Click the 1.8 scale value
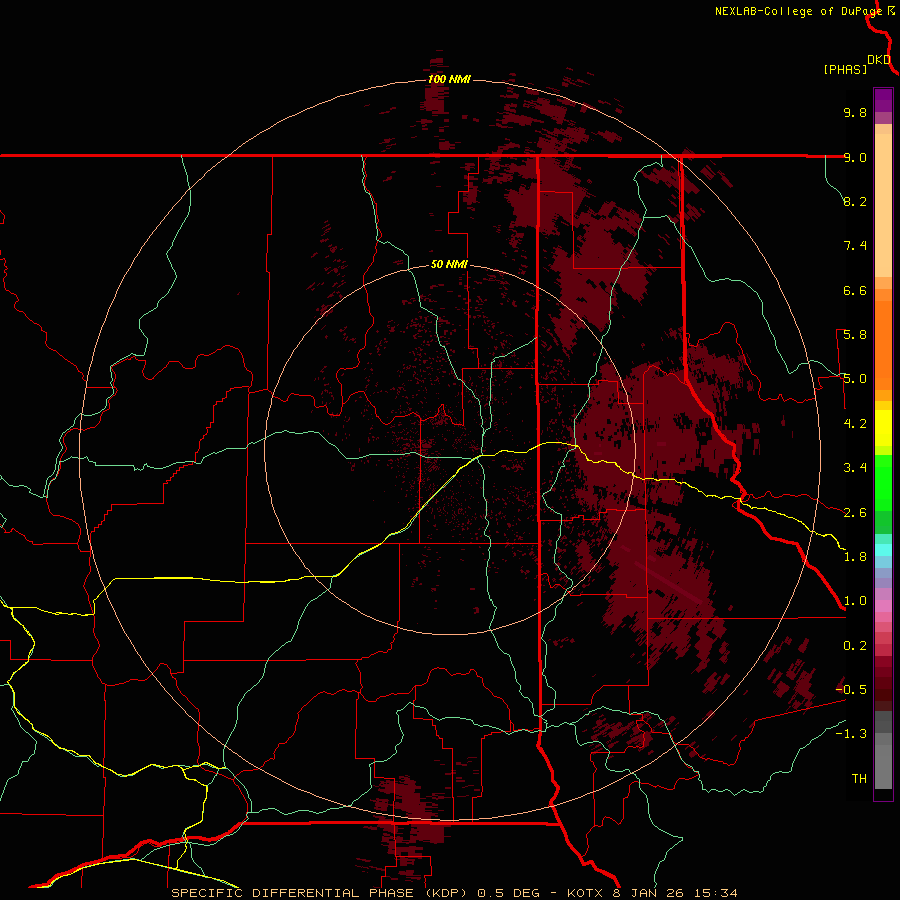Viewport: 900px width, 900px height. (855, 557)
